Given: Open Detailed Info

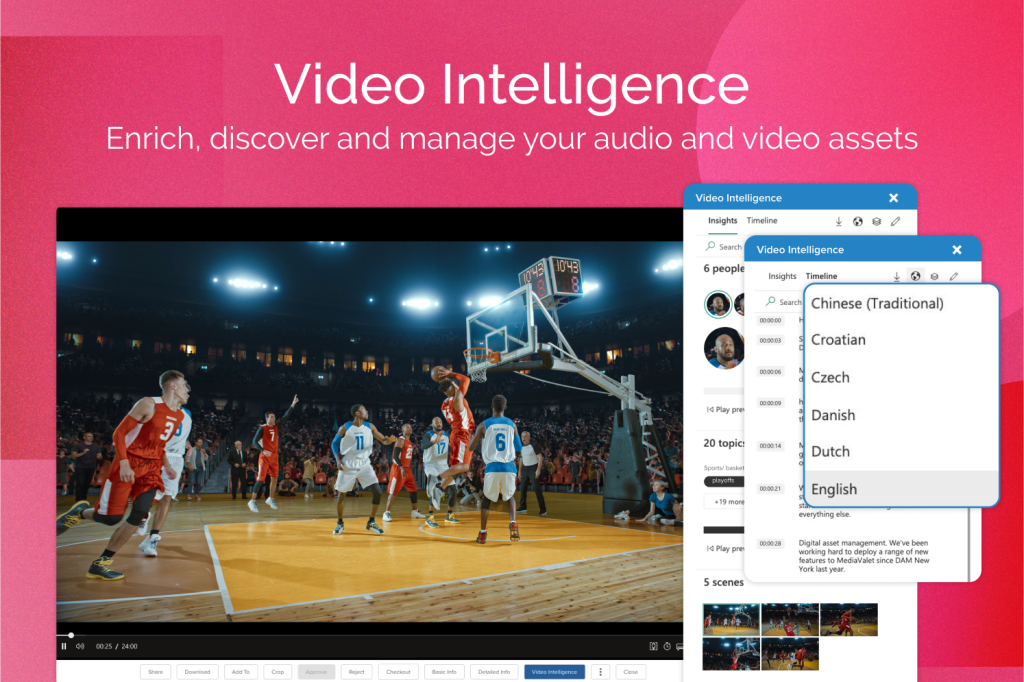Looking at the screenshot, I should pos(494,672).
